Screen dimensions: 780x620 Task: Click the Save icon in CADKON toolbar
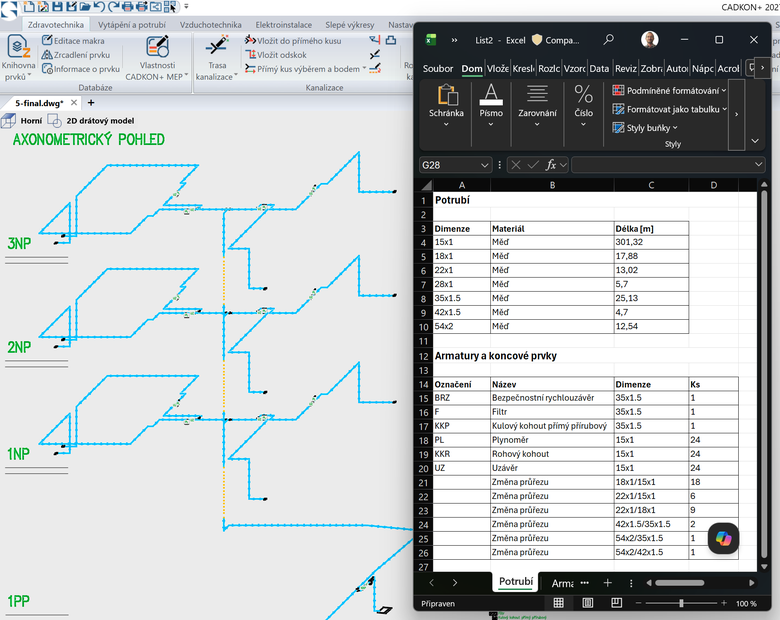(57, 6)
